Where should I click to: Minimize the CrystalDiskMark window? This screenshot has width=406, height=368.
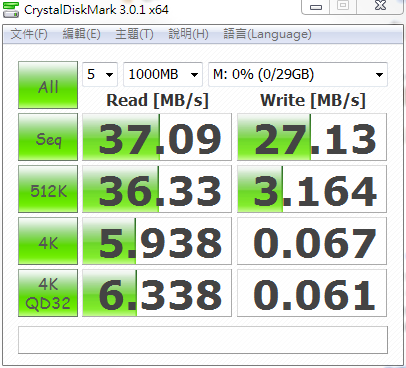316,6
